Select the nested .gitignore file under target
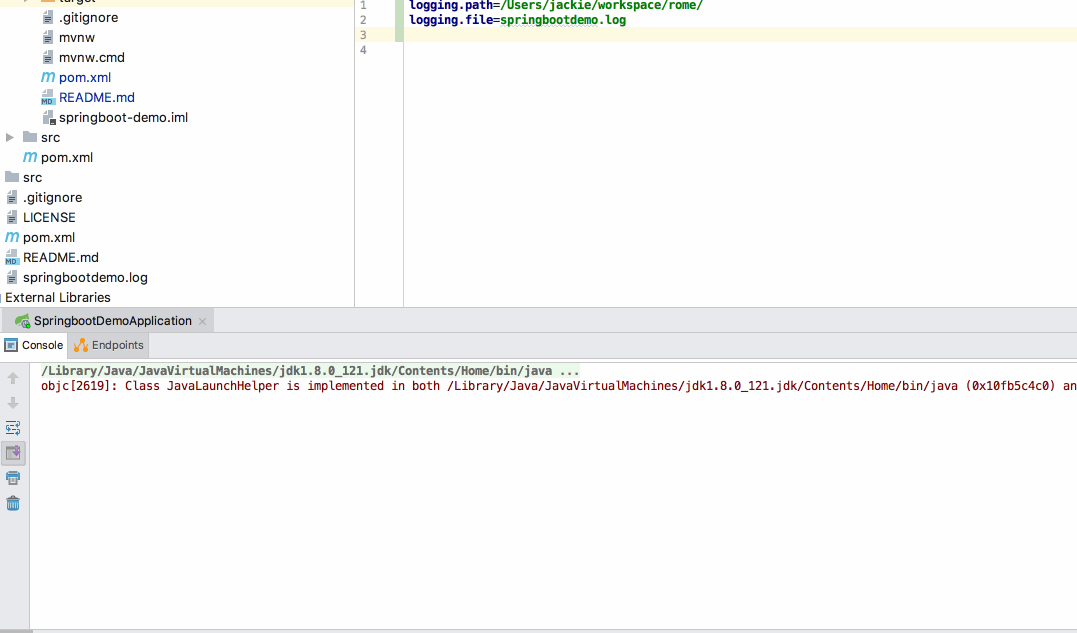1077x633 pixels. pos(88,18)
